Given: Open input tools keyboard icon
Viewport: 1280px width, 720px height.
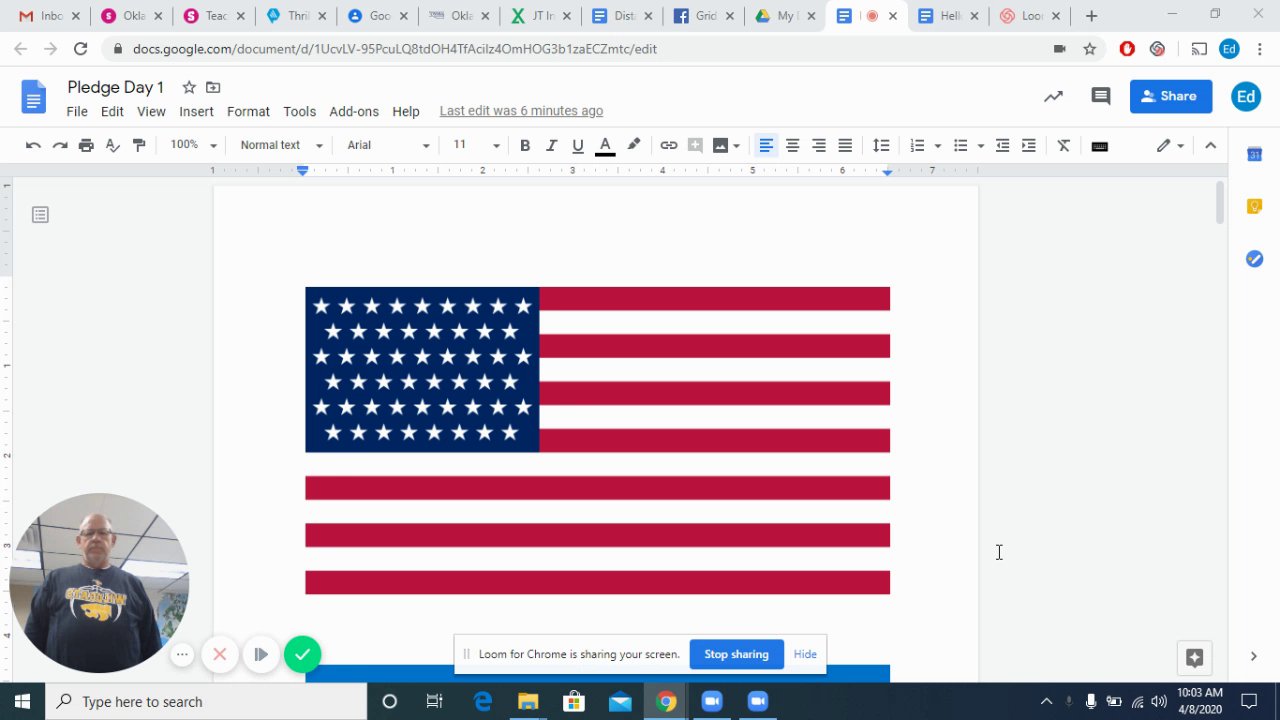Looking at the screenshot, I should 1100,145.
